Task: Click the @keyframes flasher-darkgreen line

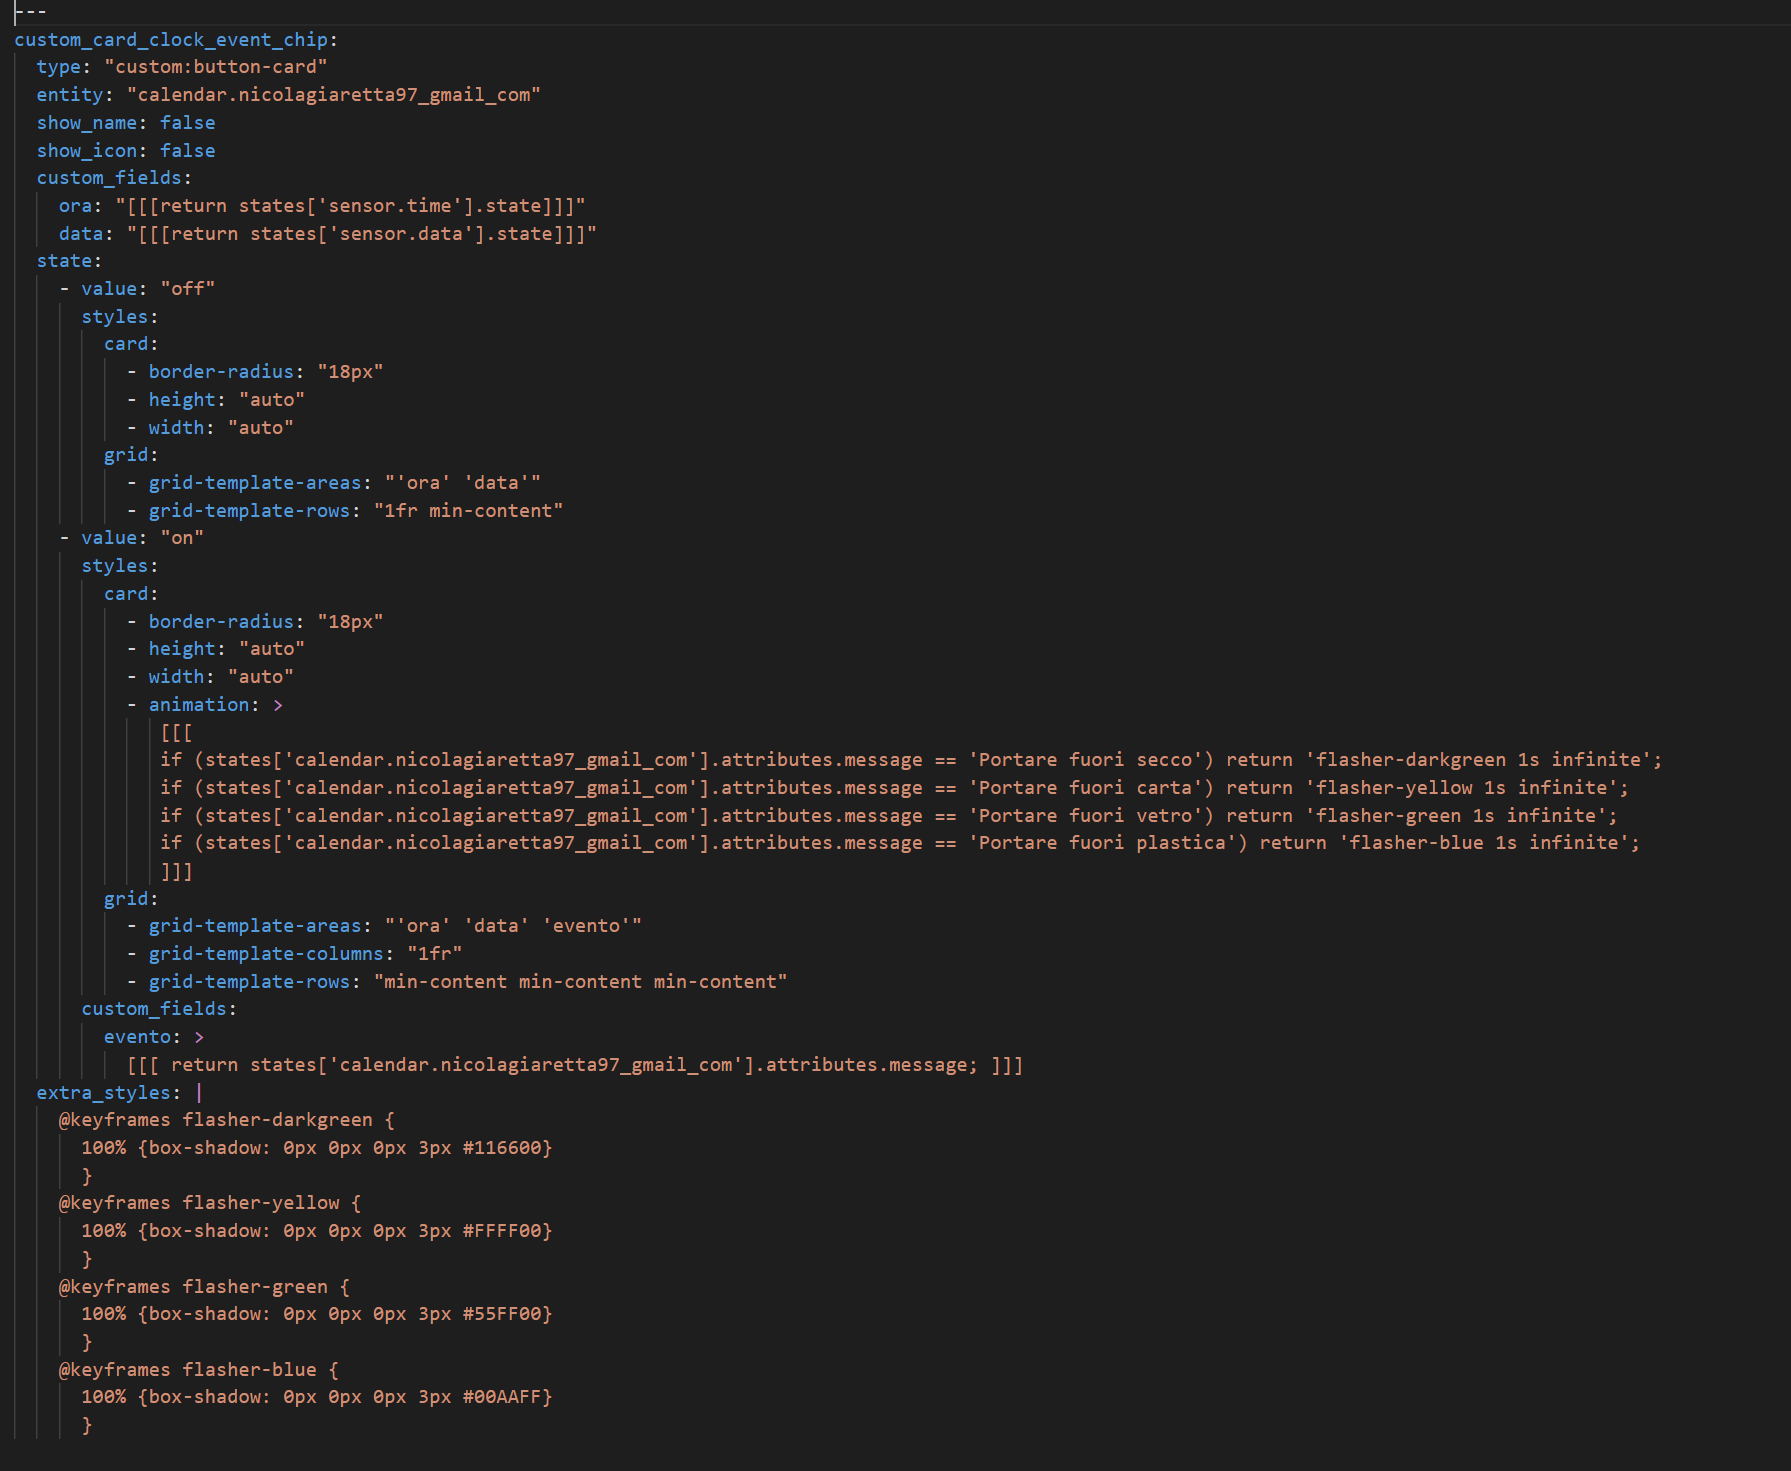Action: 227,1120
